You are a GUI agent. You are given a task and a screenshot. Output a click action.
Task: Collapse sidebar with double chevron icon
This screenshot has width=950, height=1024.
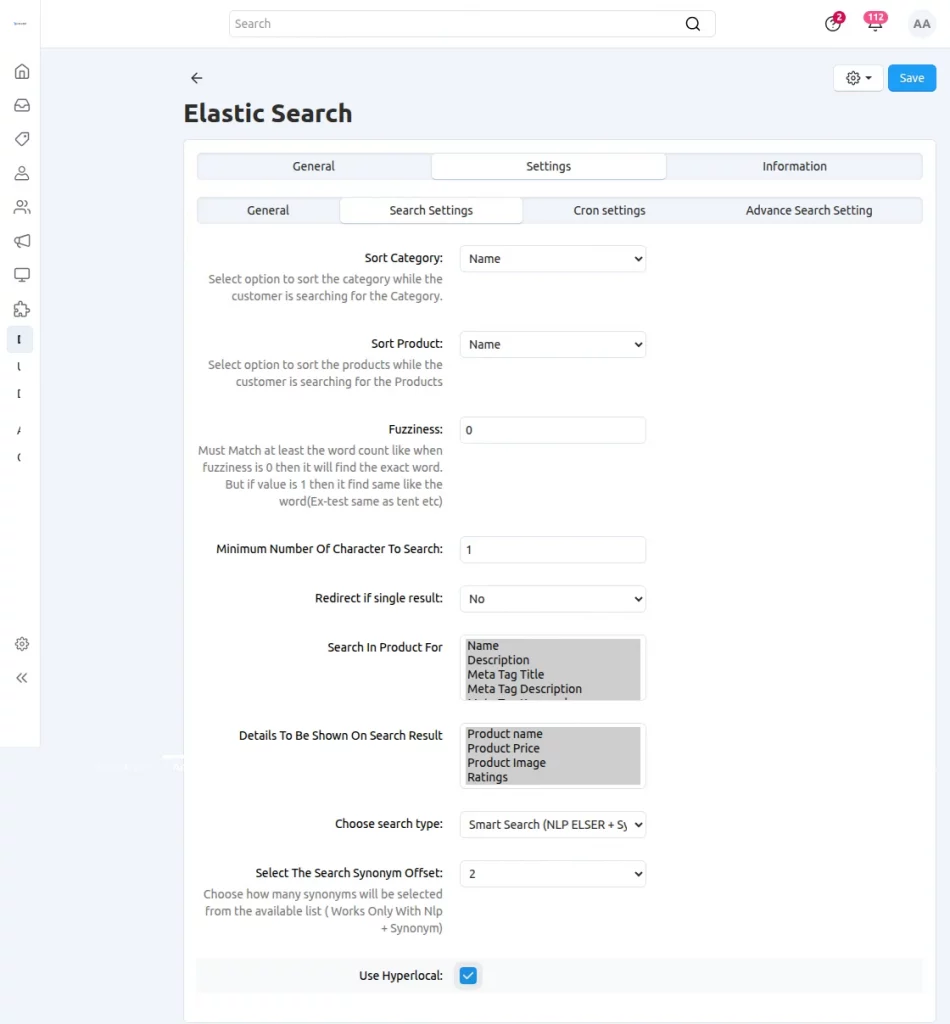pos(22,678)
